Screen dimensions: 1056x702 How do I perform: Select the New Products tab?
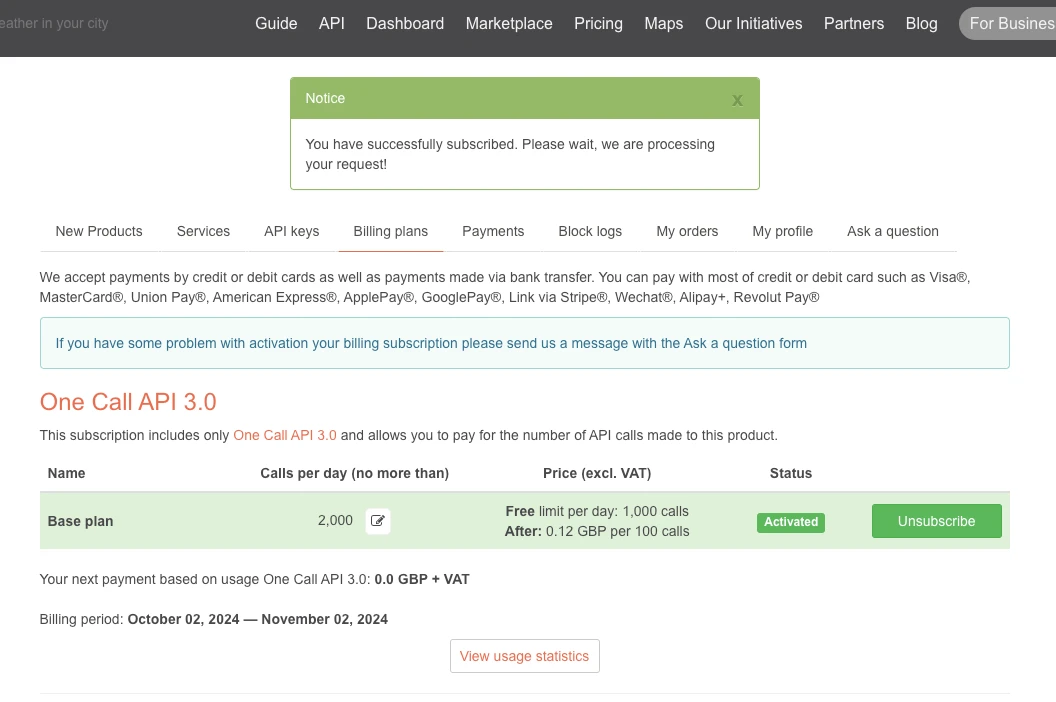click(x=99, y=231)
